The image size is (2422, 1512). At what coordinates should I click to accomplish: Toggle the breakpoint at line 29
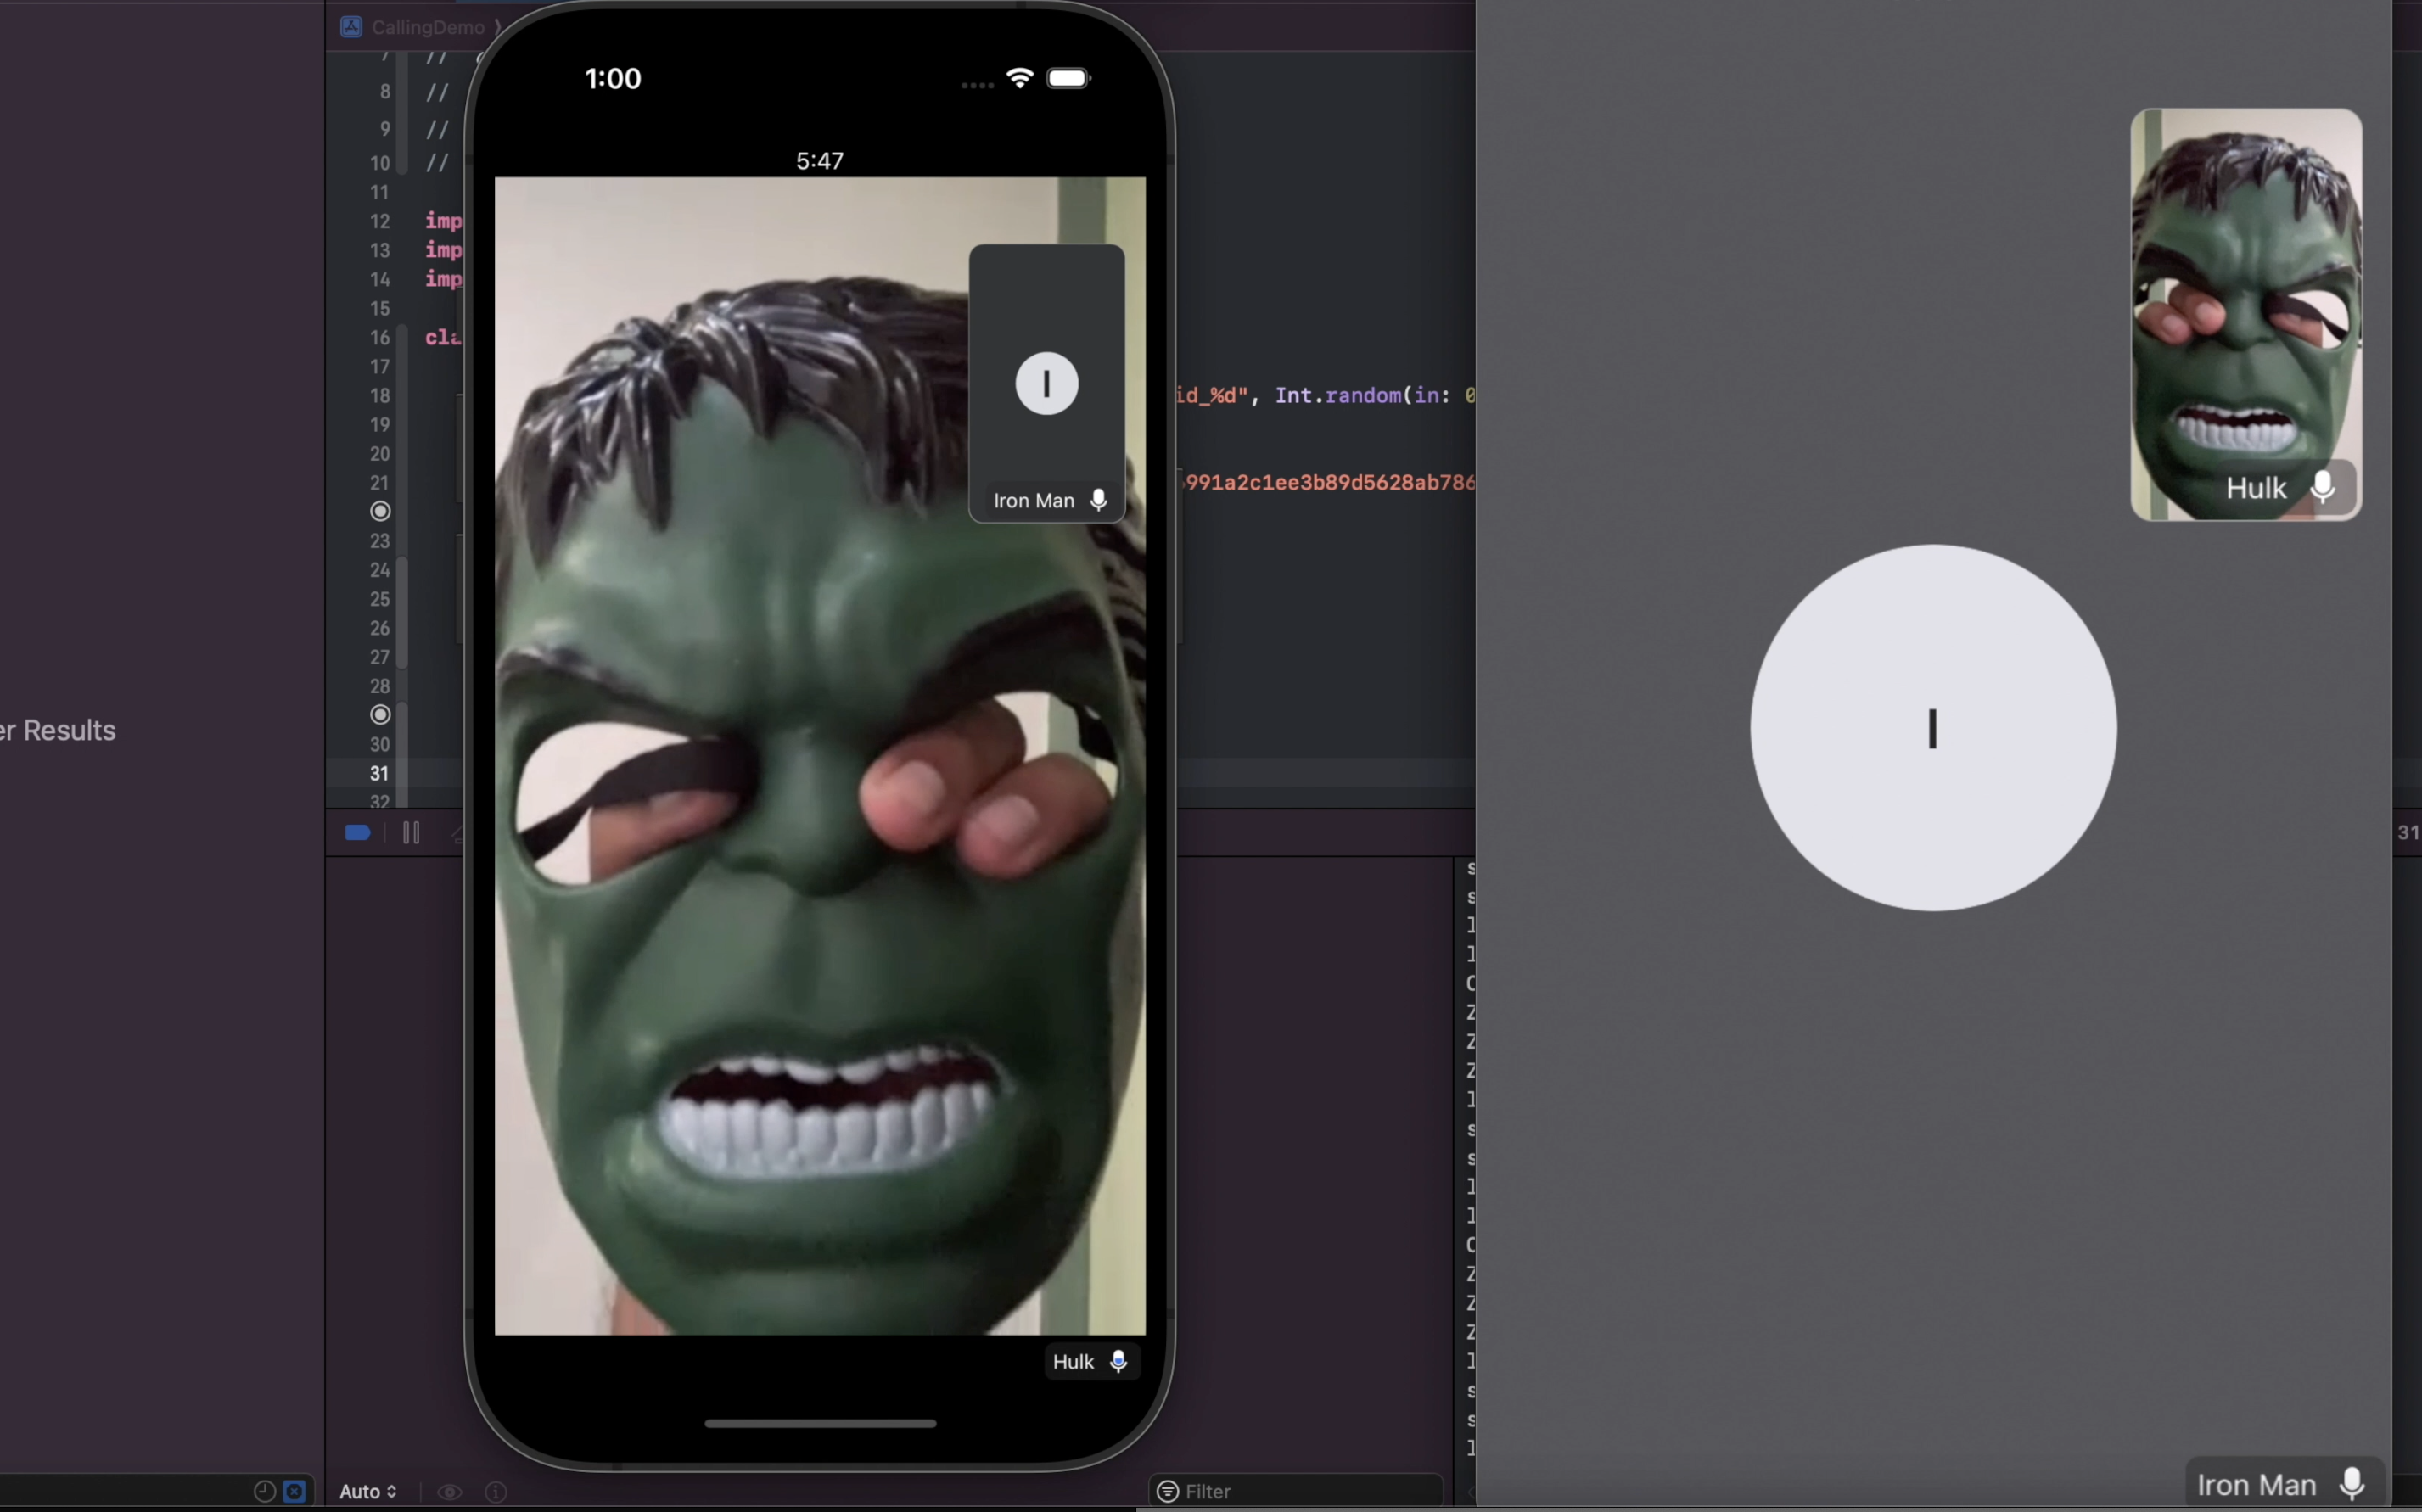coord(380,715)
